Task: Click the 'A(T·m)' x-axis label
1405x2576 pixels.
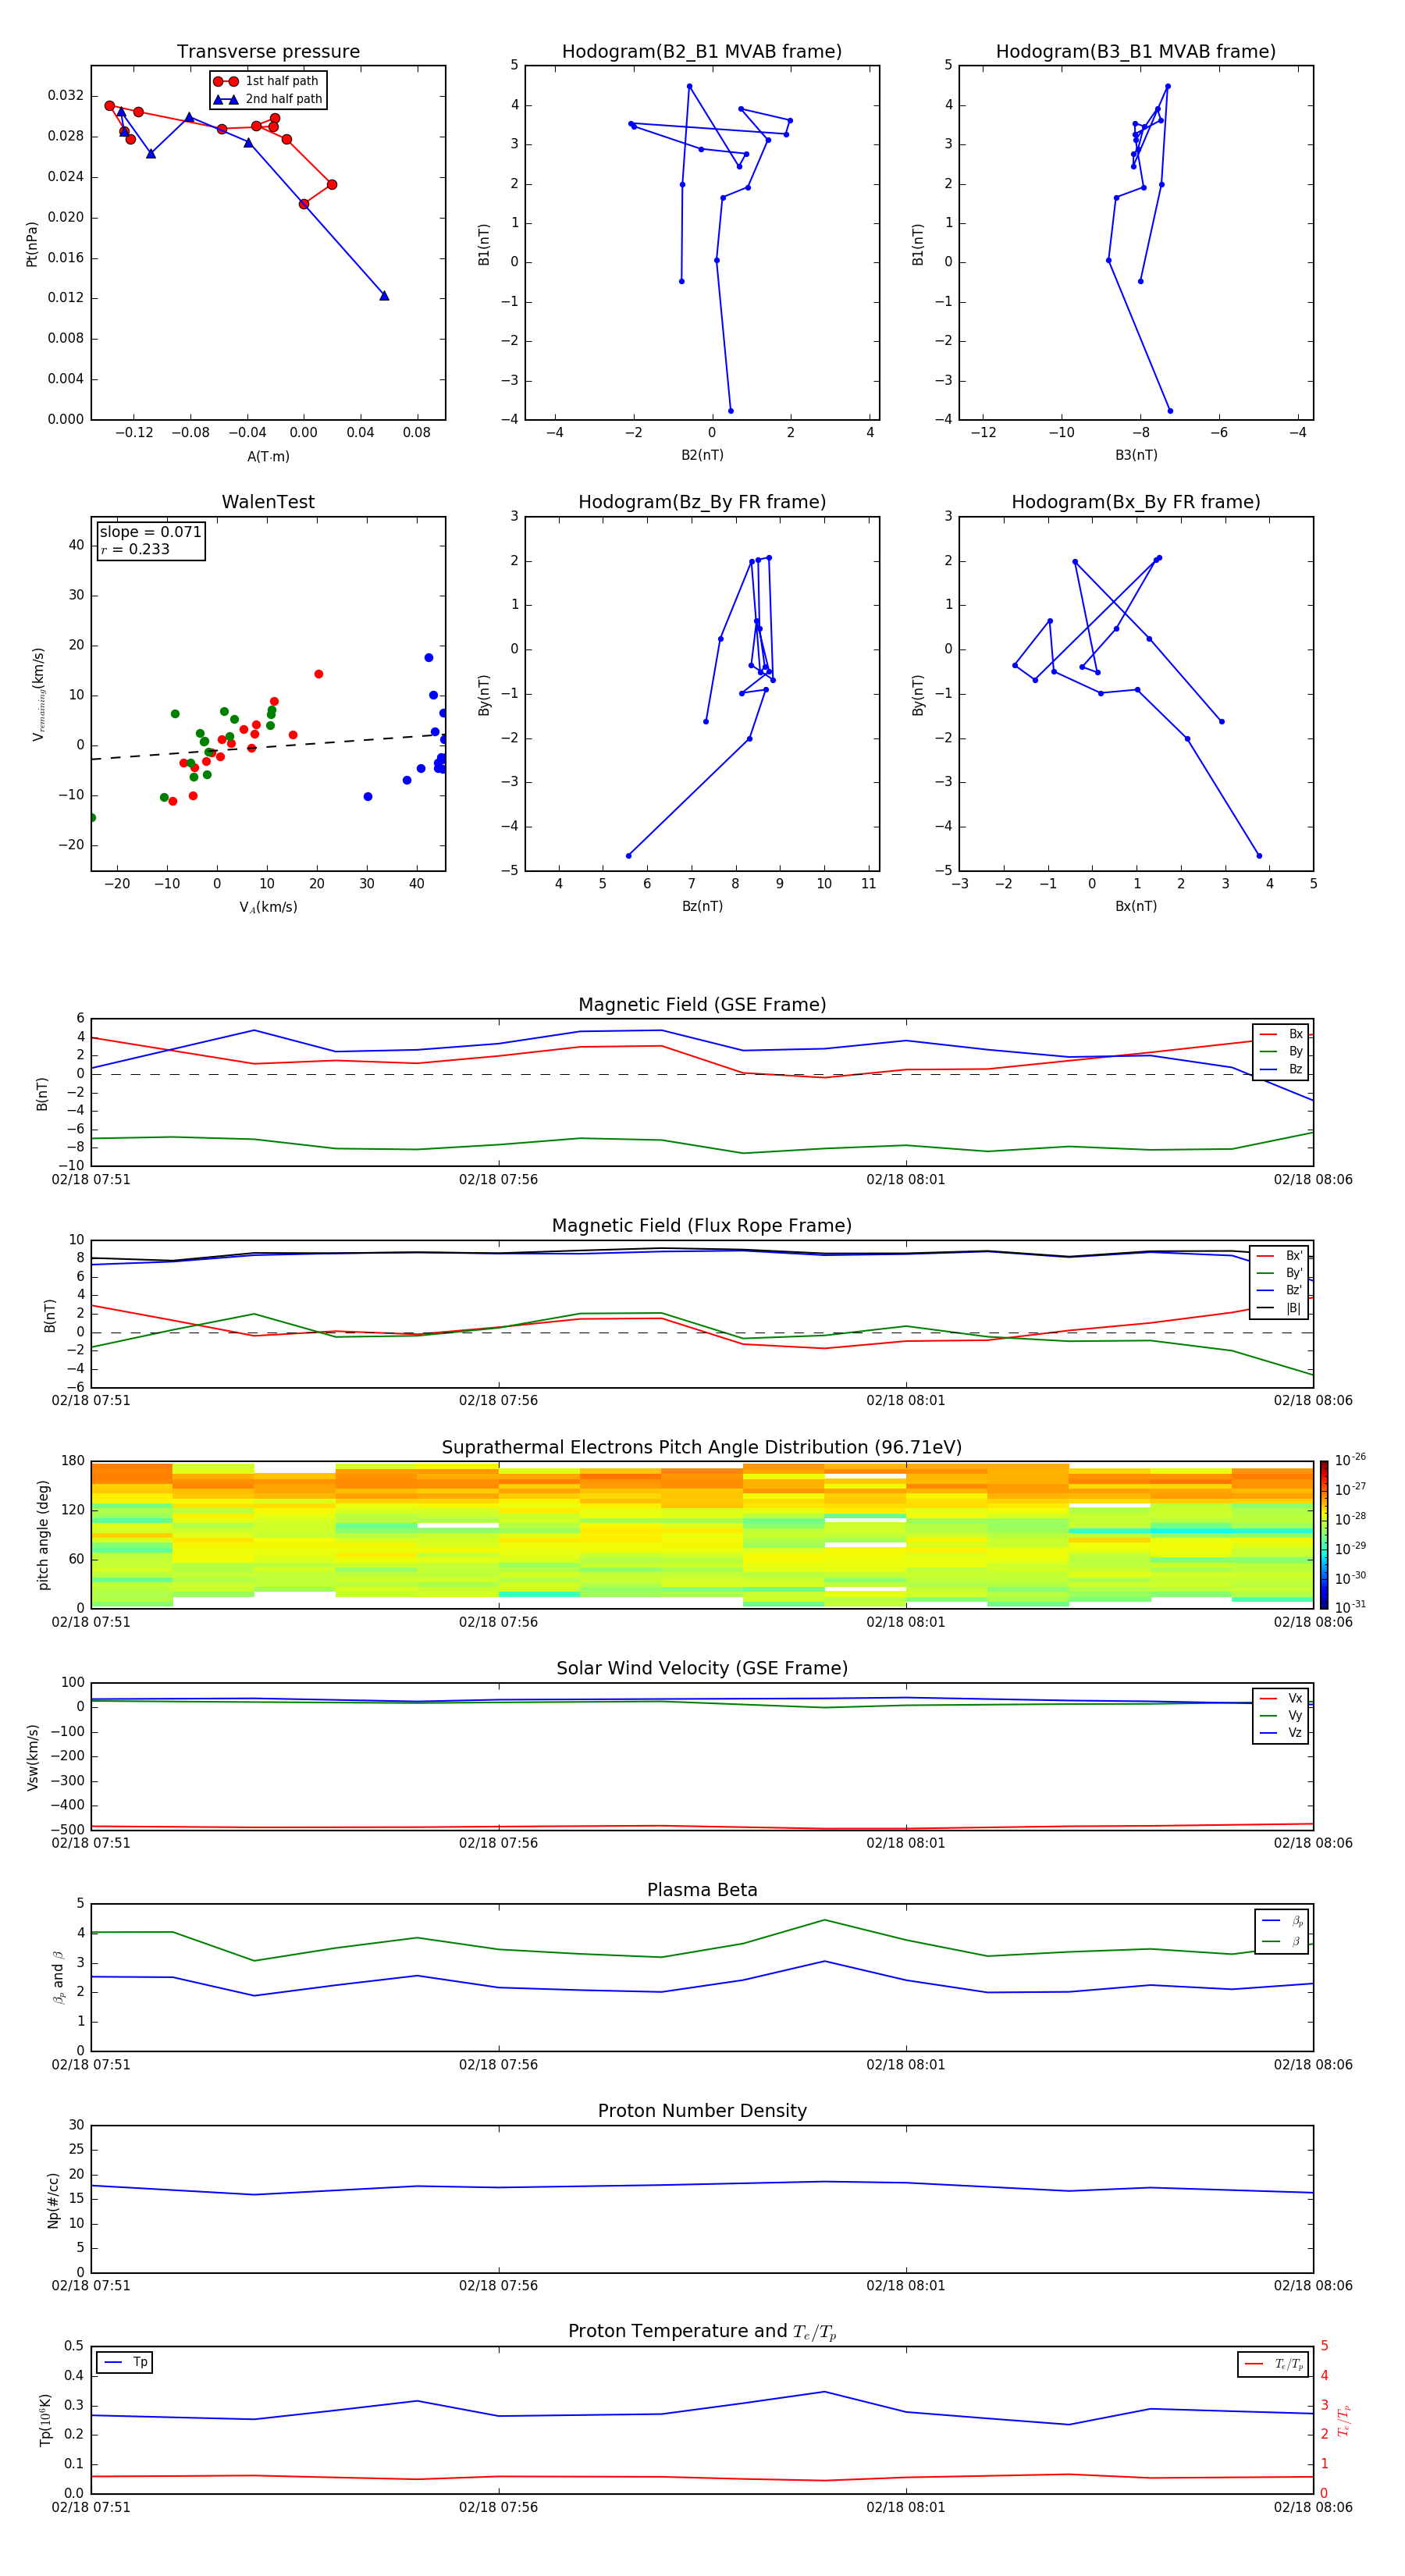Action: [268, 456]
